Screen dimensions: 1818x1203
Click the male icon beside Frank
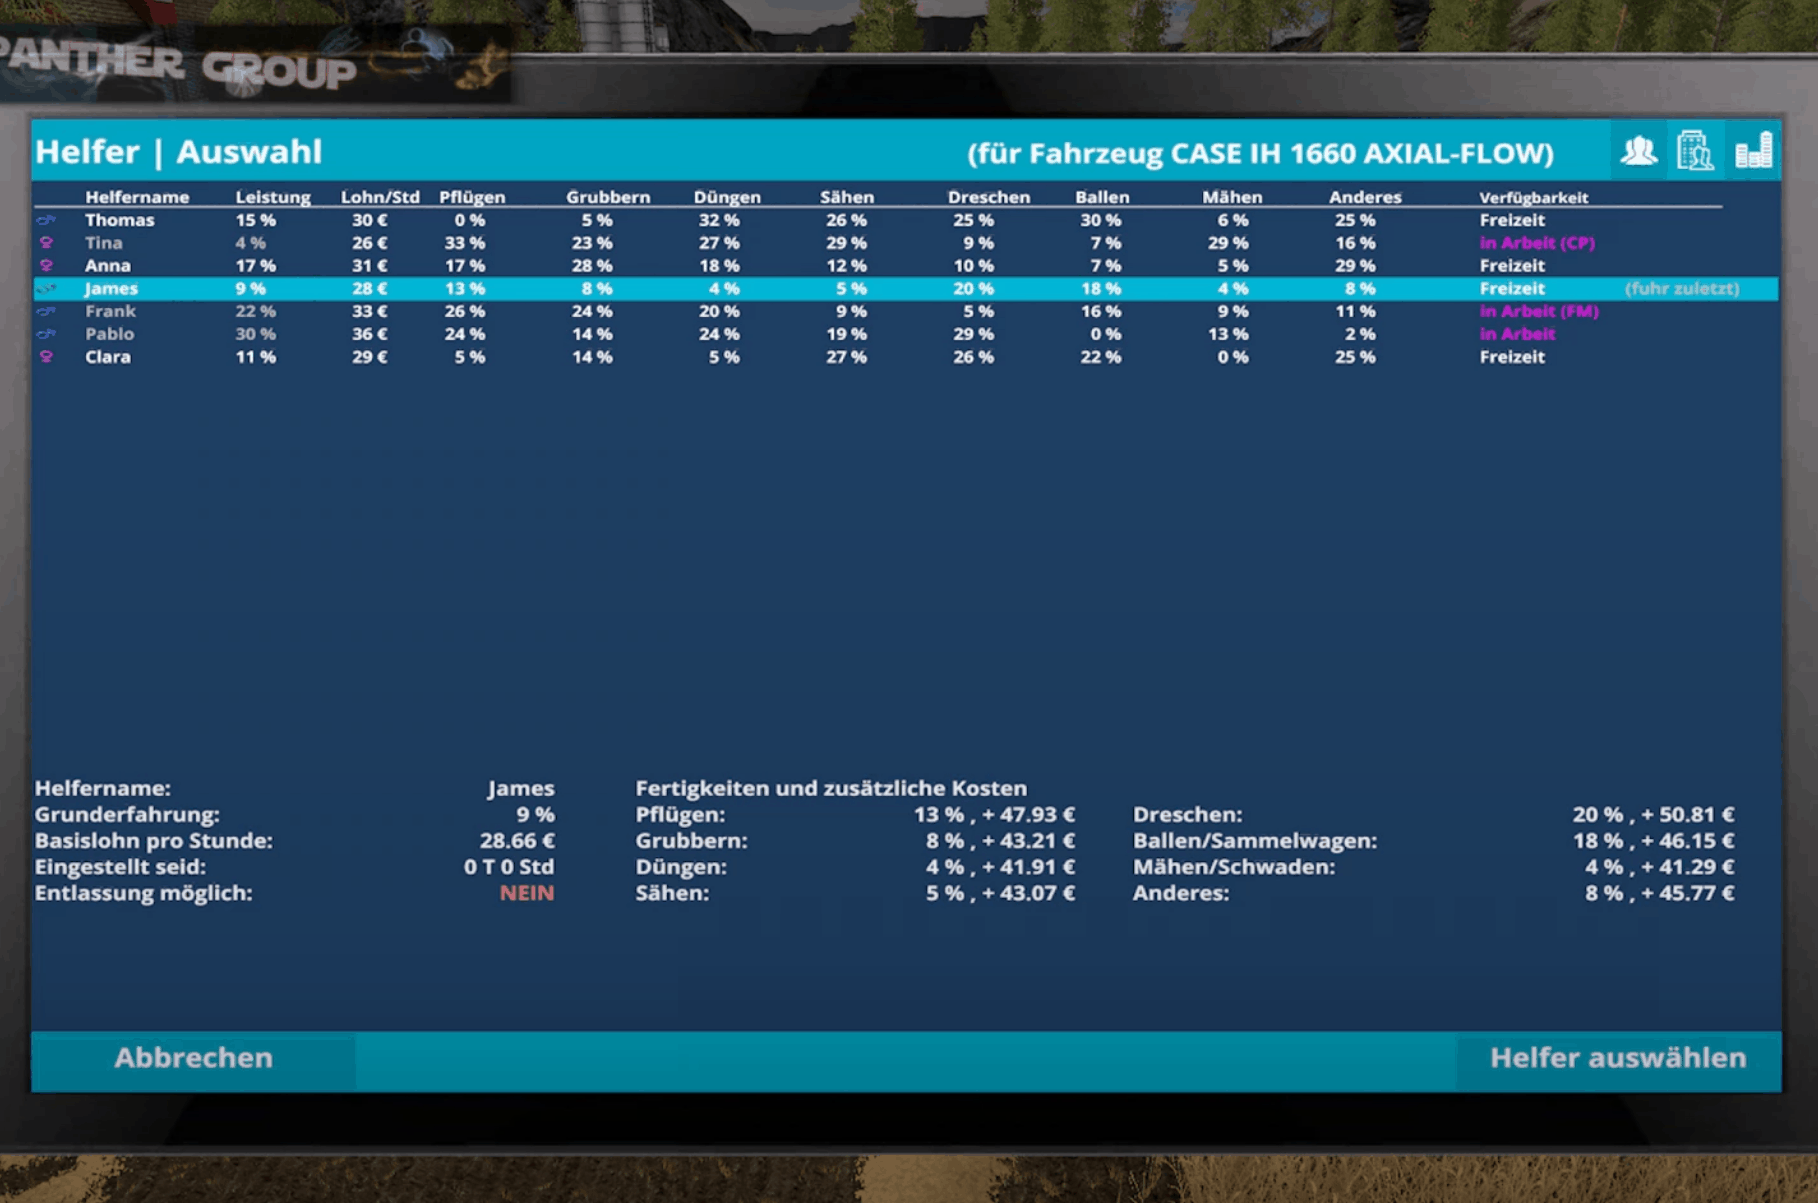[x=46, y=312]
